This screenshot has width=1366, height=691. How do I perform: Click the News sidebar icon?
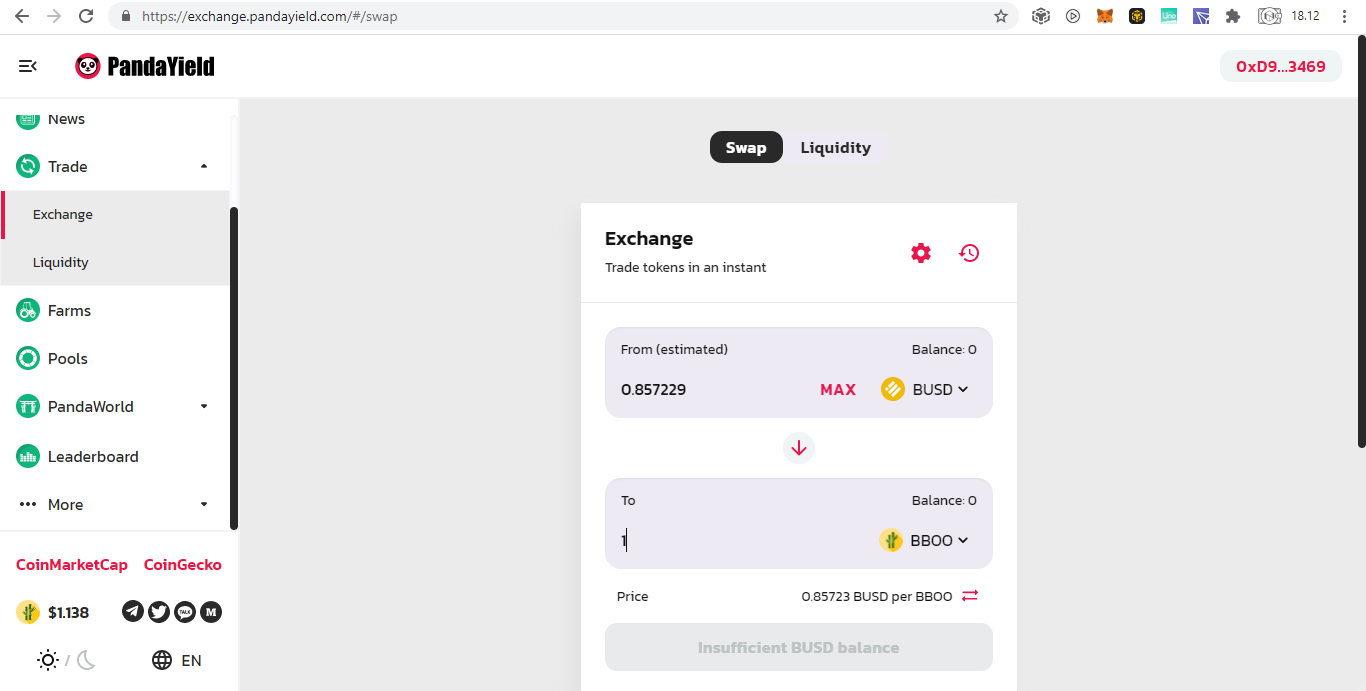click(x=28, y=118)
